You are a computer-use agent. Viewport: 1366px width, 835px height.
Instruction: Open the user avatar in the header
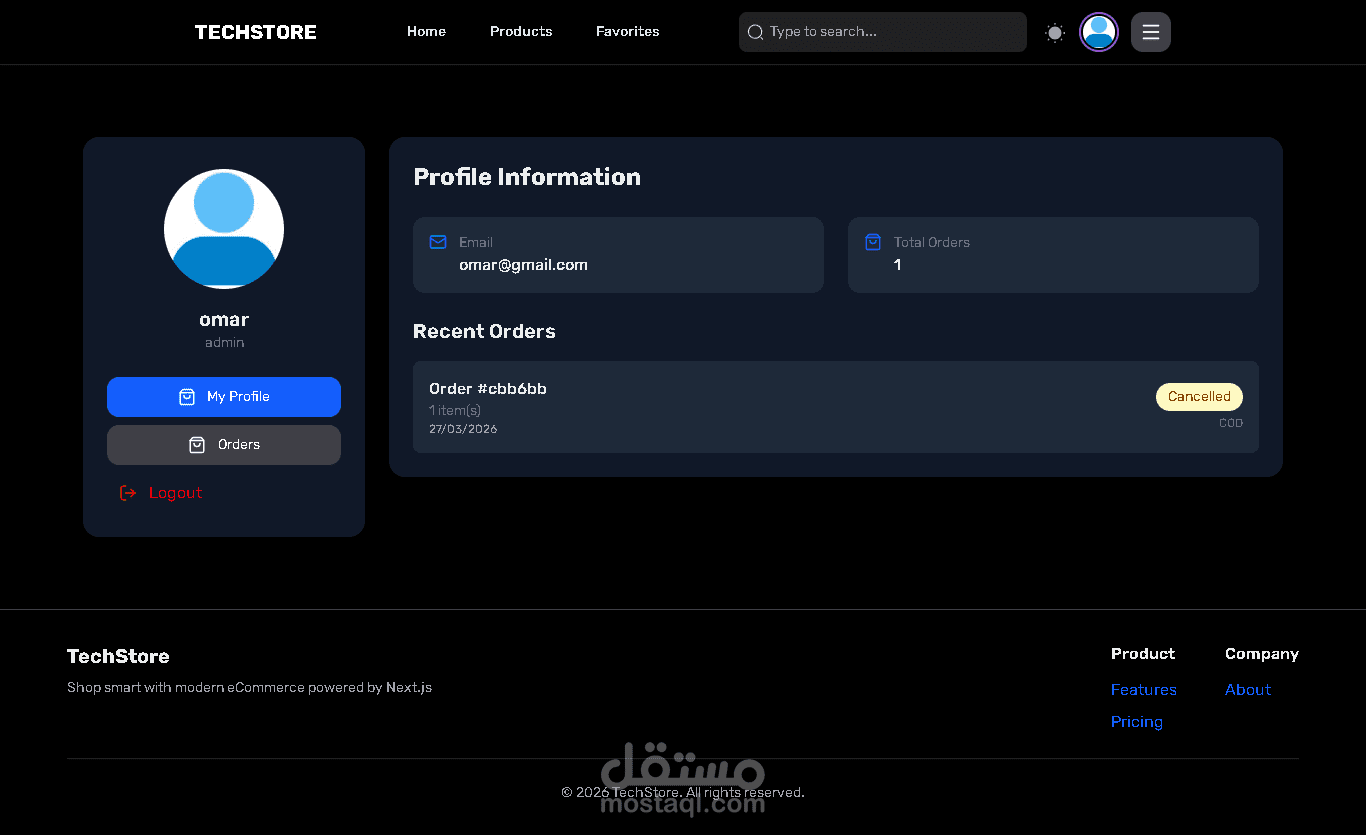(x=1099, y=32)
